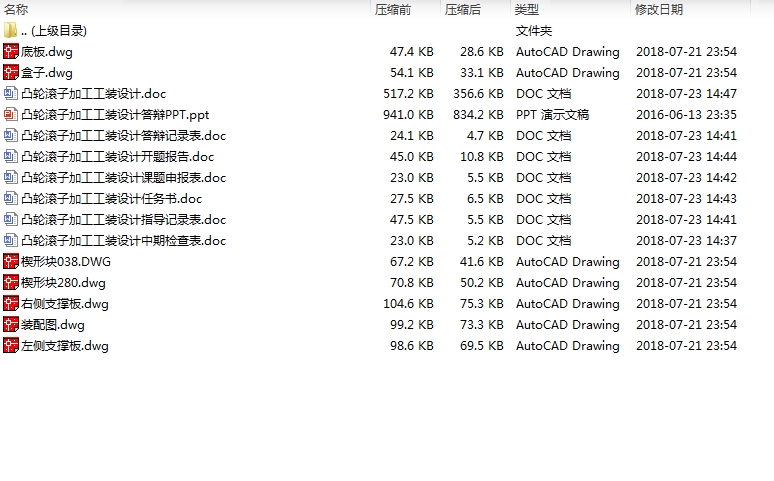Click the 50.2 KB compressed size cell
This screenshot has height=481, width=774.
pyautogui.click(x=482, y=282)
